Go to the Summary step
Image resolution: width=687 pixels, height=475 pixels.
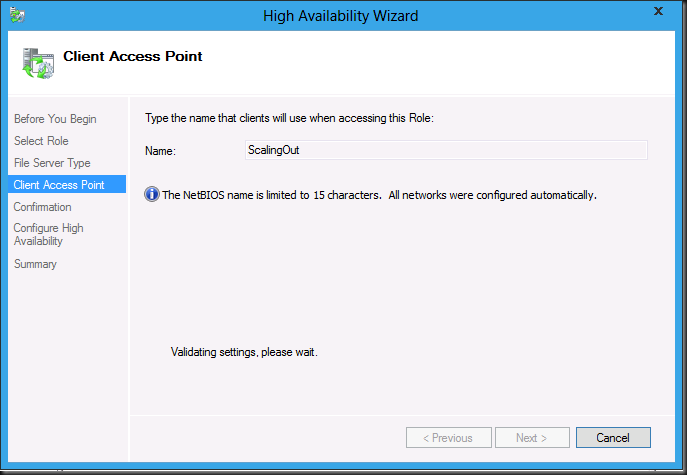pos(35,264)
